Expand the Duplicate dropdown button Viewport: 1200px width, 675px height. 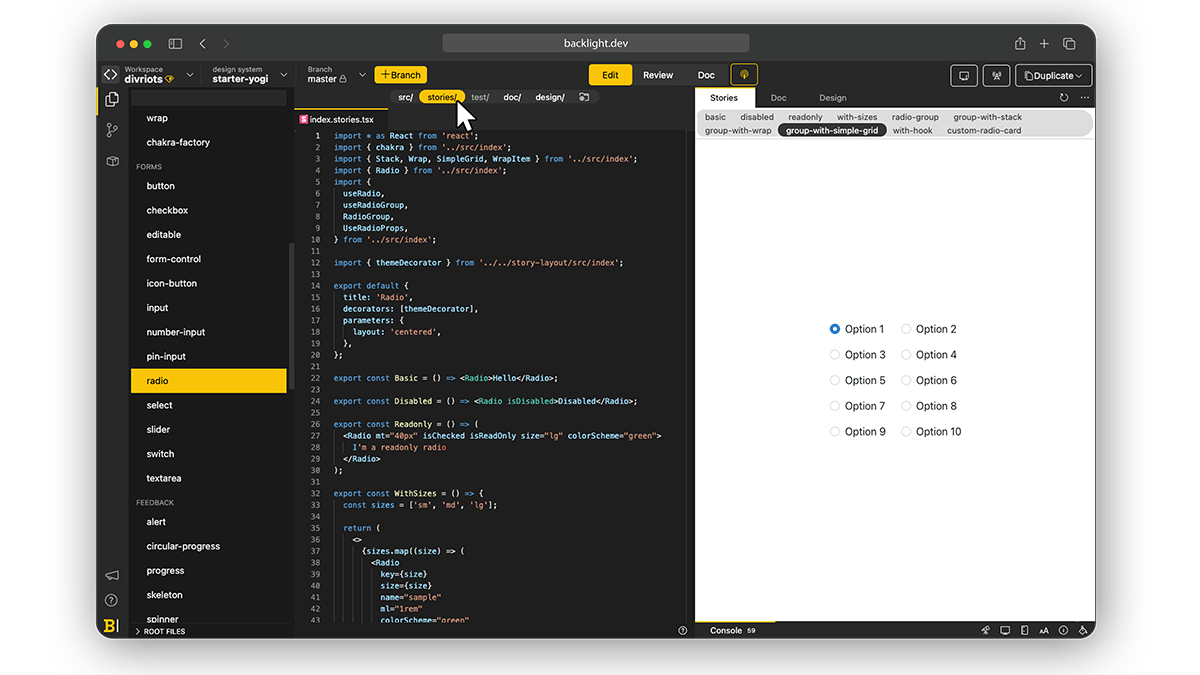coord(1053,75)
